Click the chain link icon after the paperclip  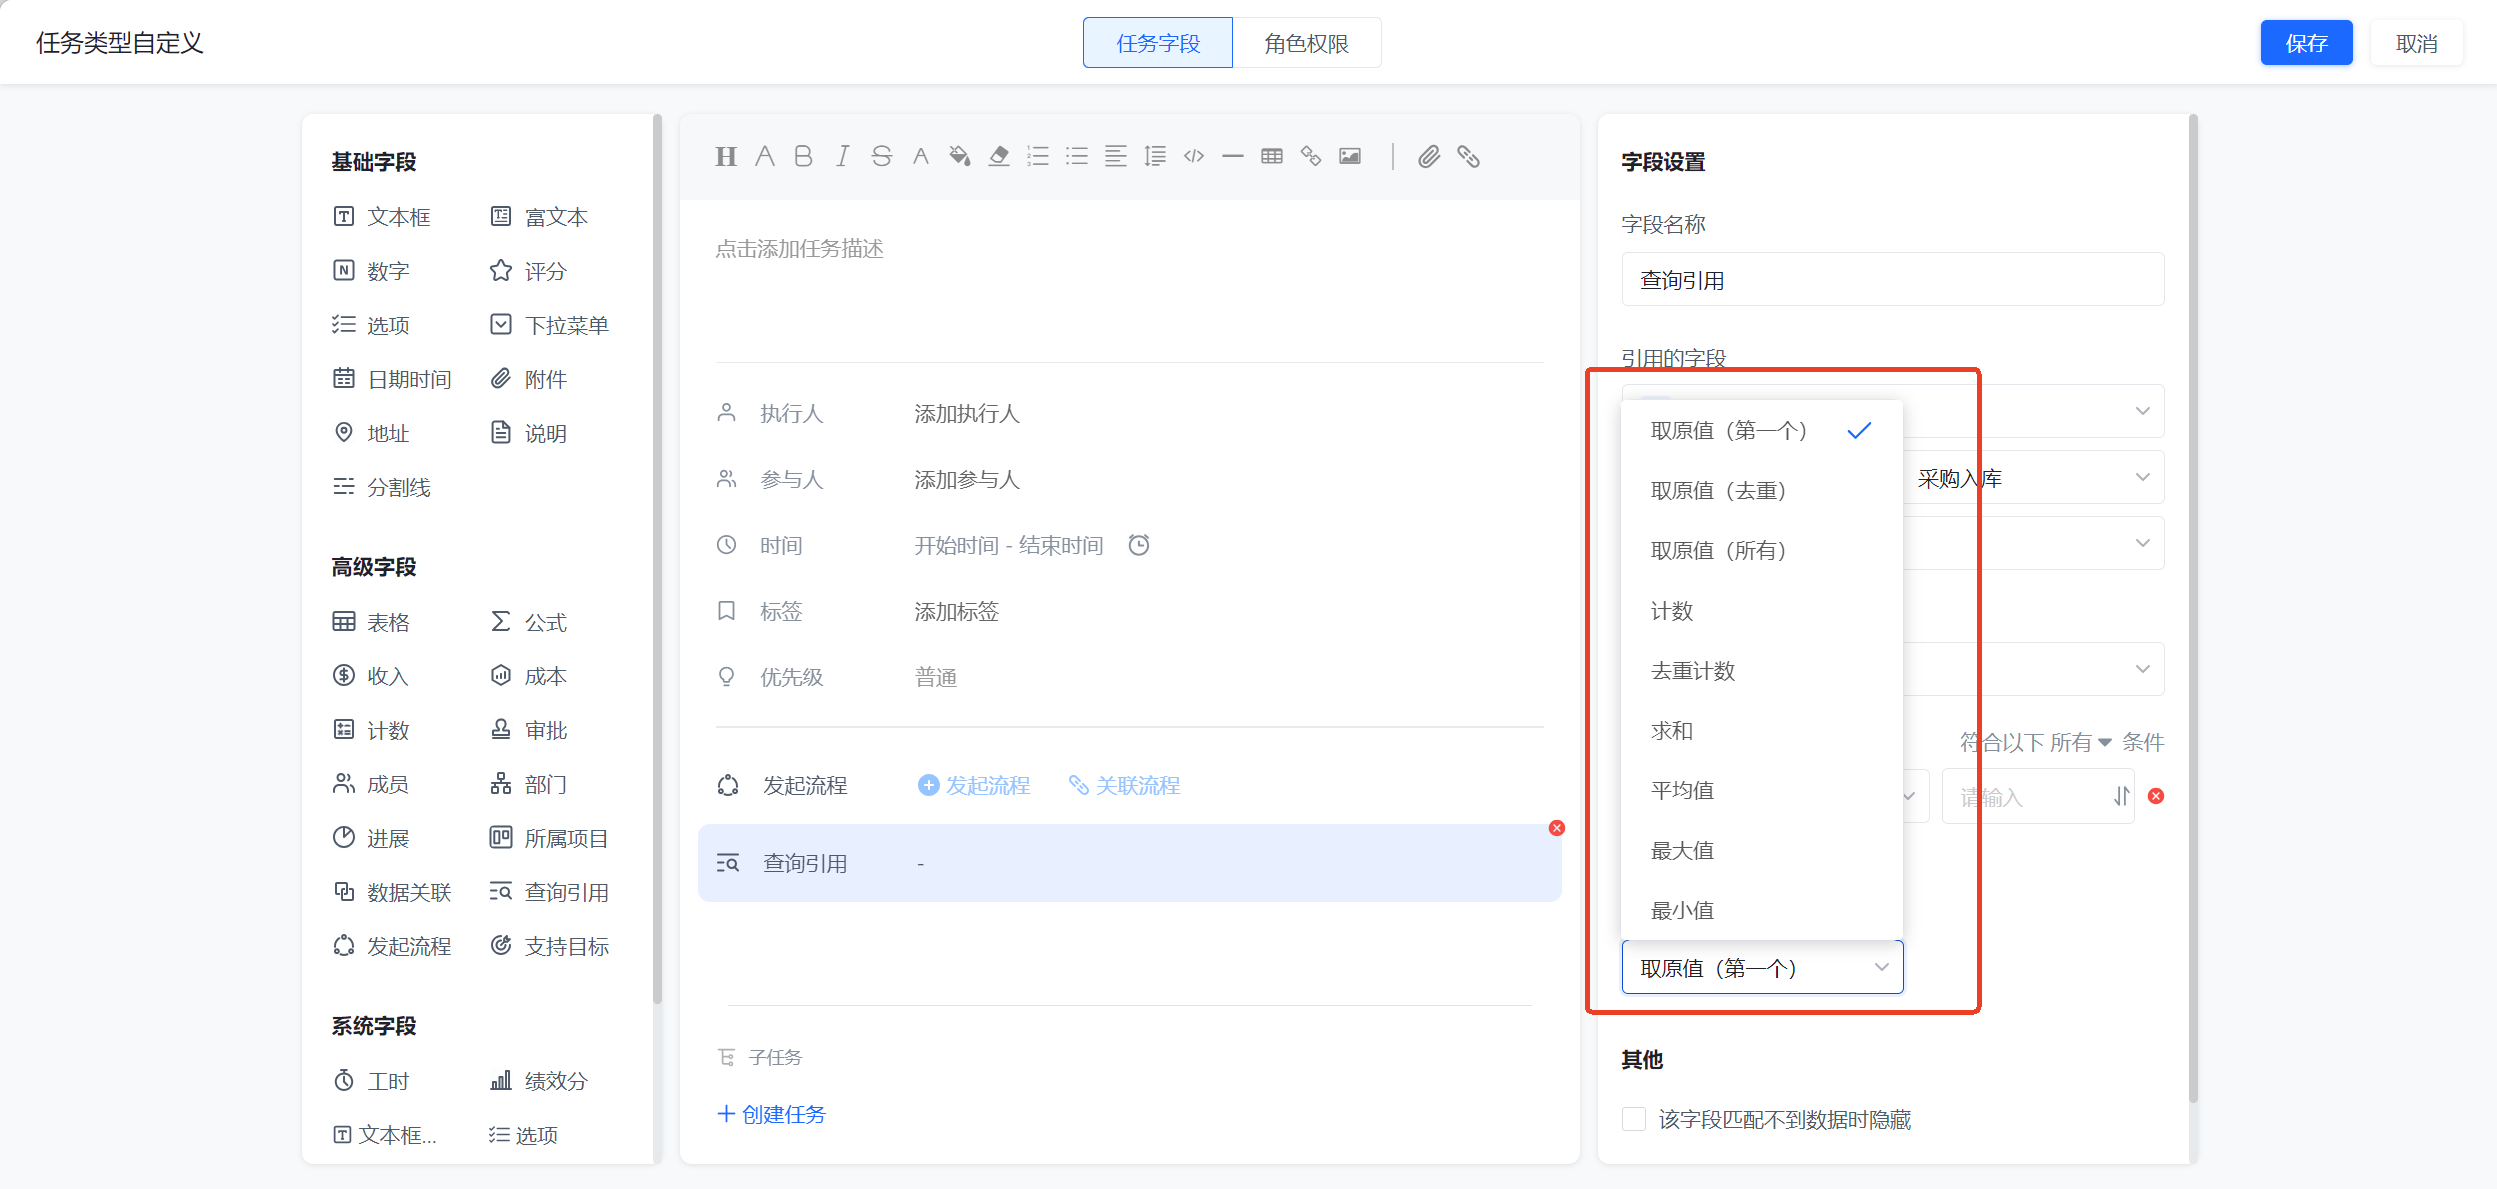point(1468,156)
